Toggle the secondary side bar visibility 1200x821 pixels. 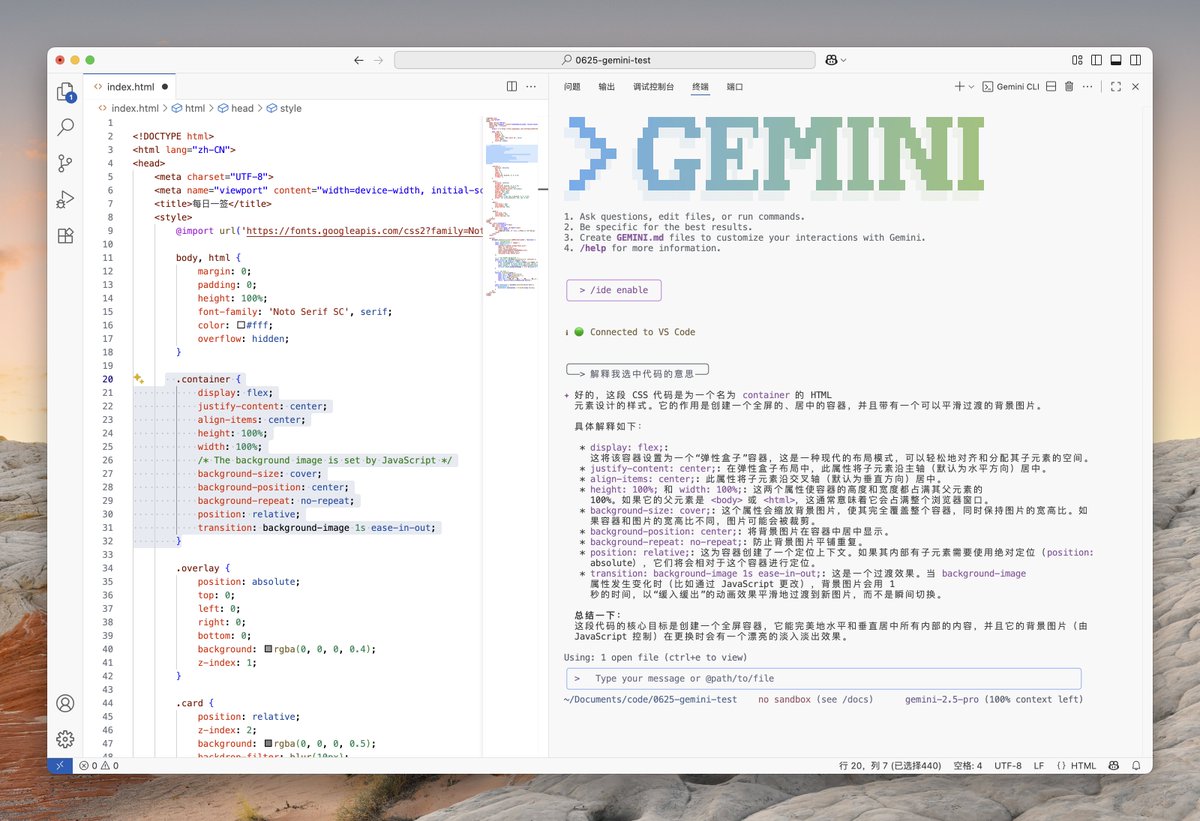click(x=1135, y=61)
